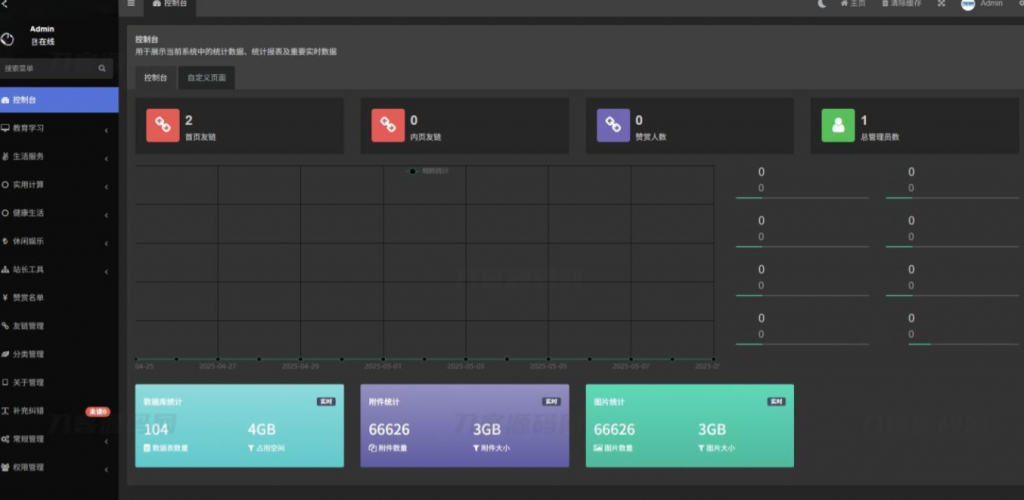1024x500 pixels.
Task: Click the red 内页友链 link icon
Action: [388, 126]
